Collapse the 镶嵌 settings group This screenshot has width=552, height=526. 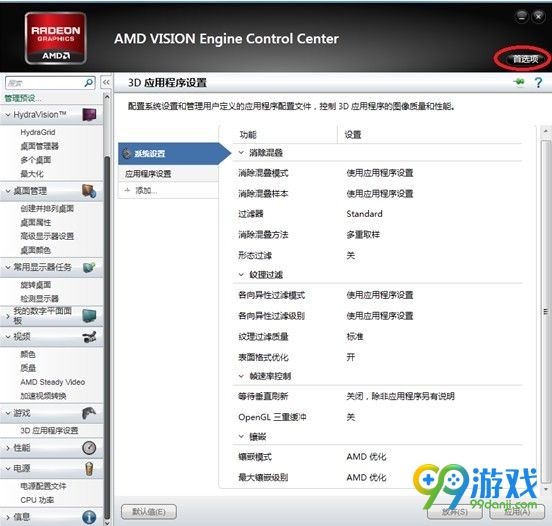pos(241,437)
